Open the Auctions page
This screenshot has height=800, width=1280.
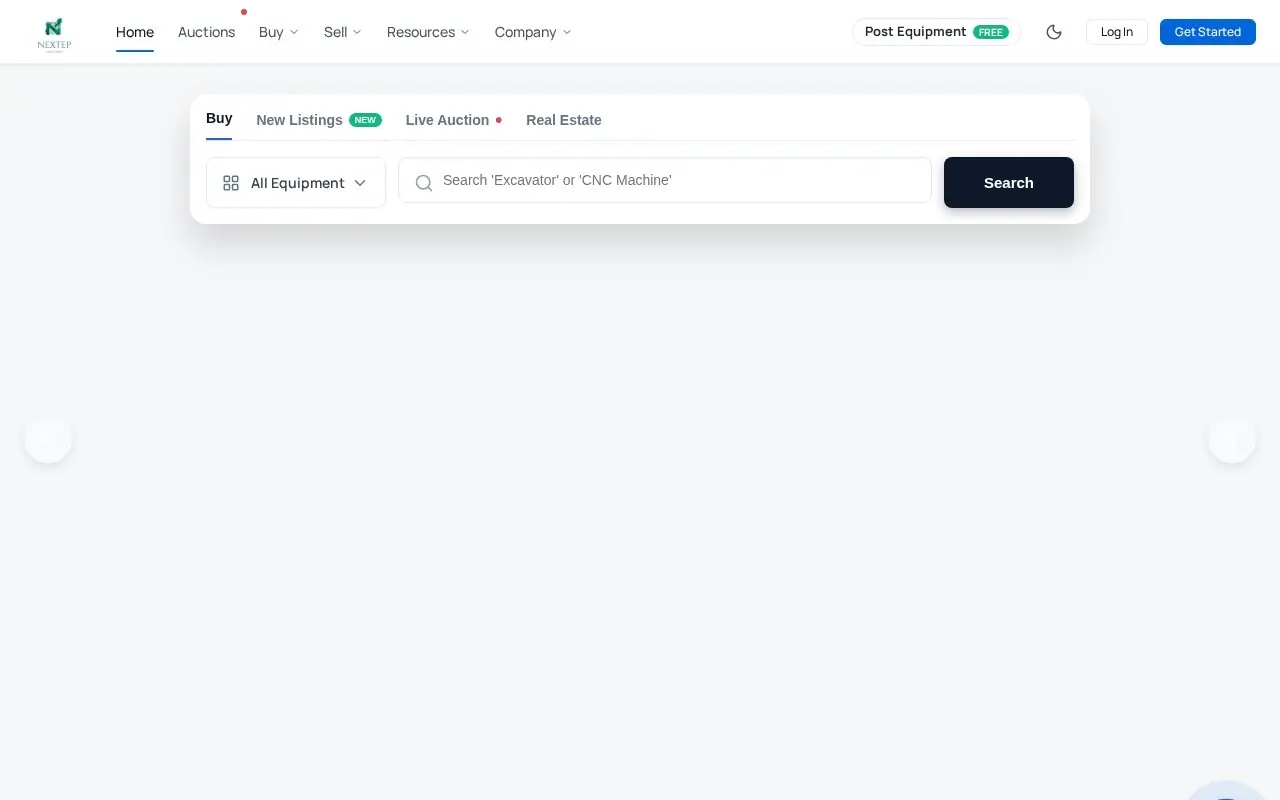[206, 32]
